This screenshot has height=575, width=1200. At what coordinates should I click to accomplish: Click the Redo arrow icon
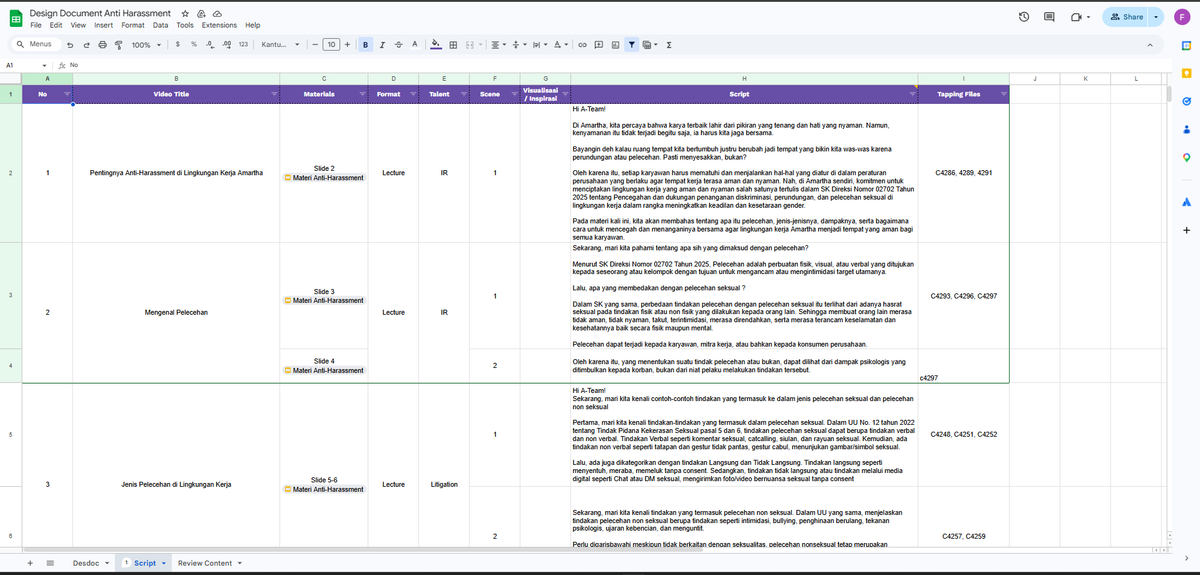coord(87,44)
